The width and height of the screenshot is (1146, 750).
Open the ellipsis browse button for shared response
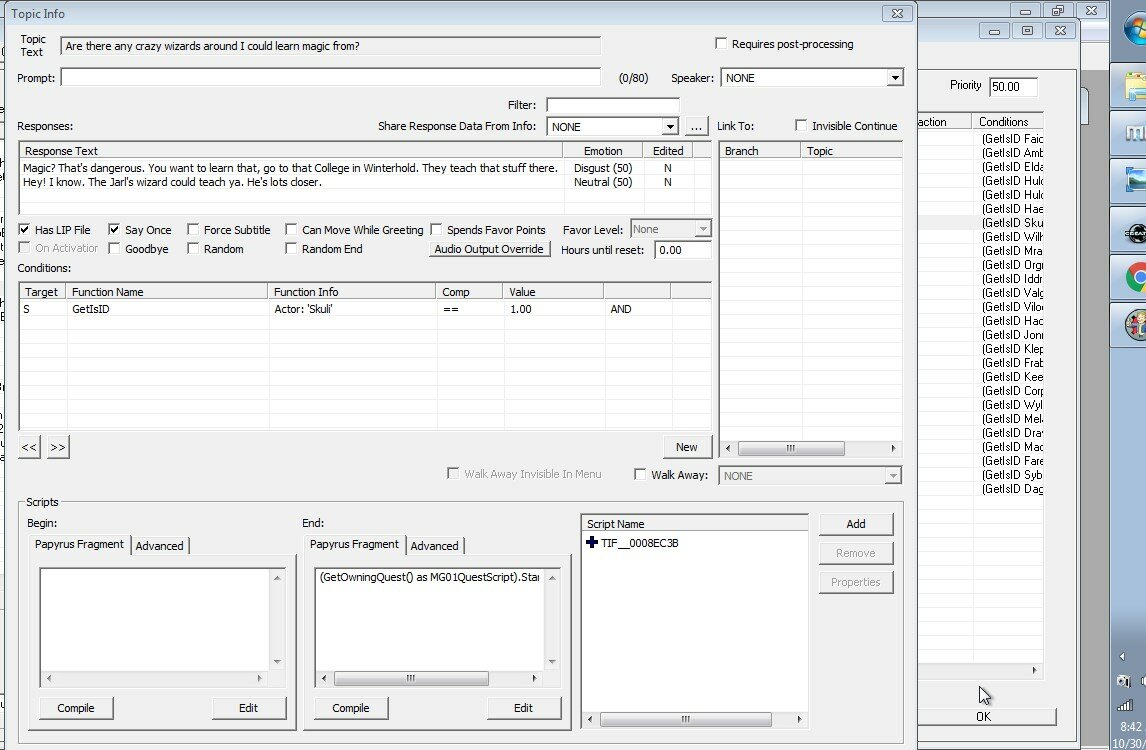(x=696, y=126)
